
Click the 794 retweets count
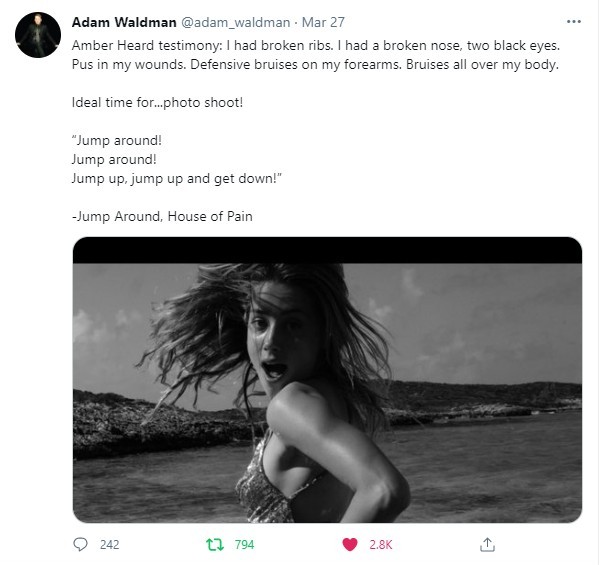tap(245, 544)
